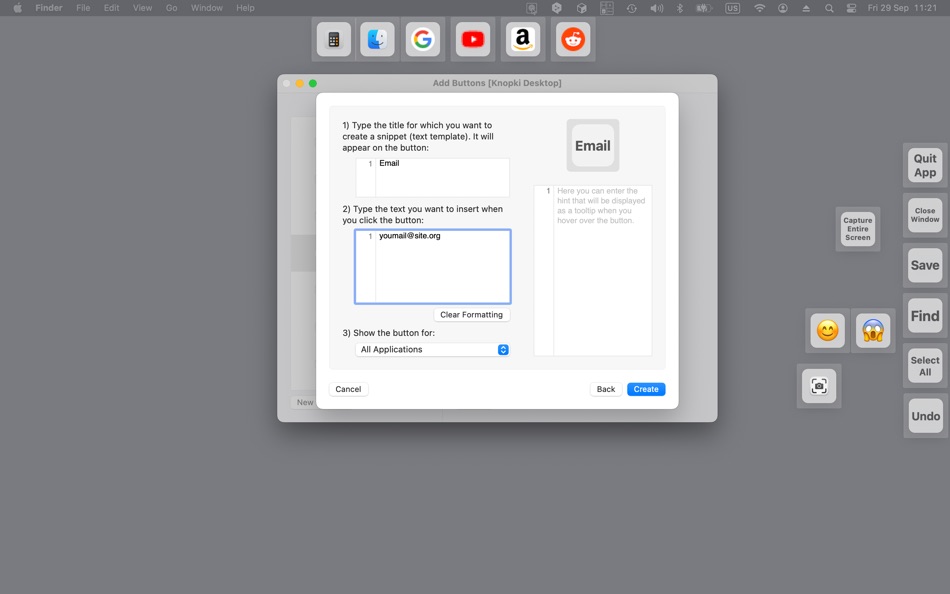Open the Edit menu
Viewport: 950px width, 594px height.
(x=111, y=8)
